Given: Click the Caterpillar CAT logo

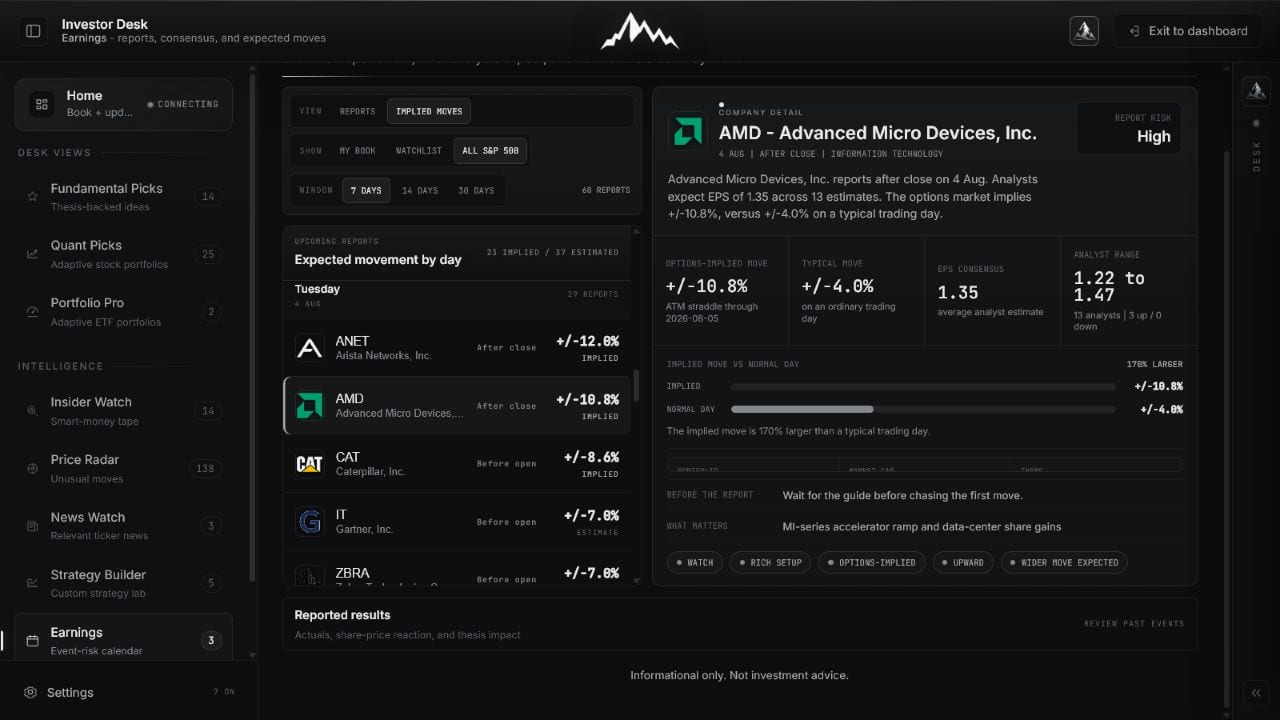Looking at the screenshot, I should (310, 464).
